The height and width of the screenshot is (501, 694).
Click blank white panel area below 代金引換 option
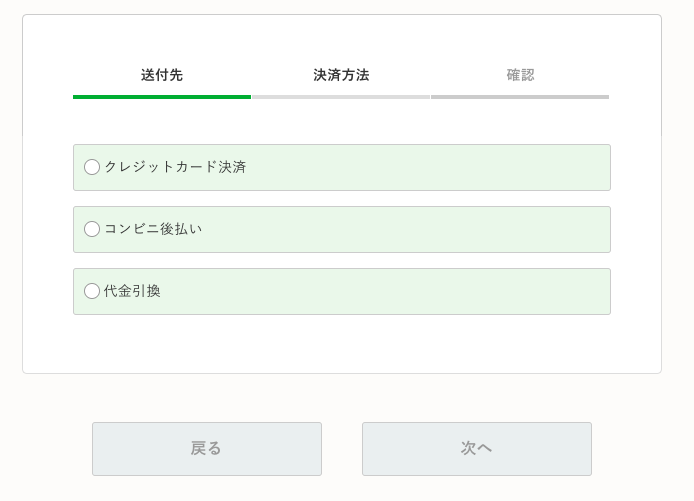(x=341, y=344)
